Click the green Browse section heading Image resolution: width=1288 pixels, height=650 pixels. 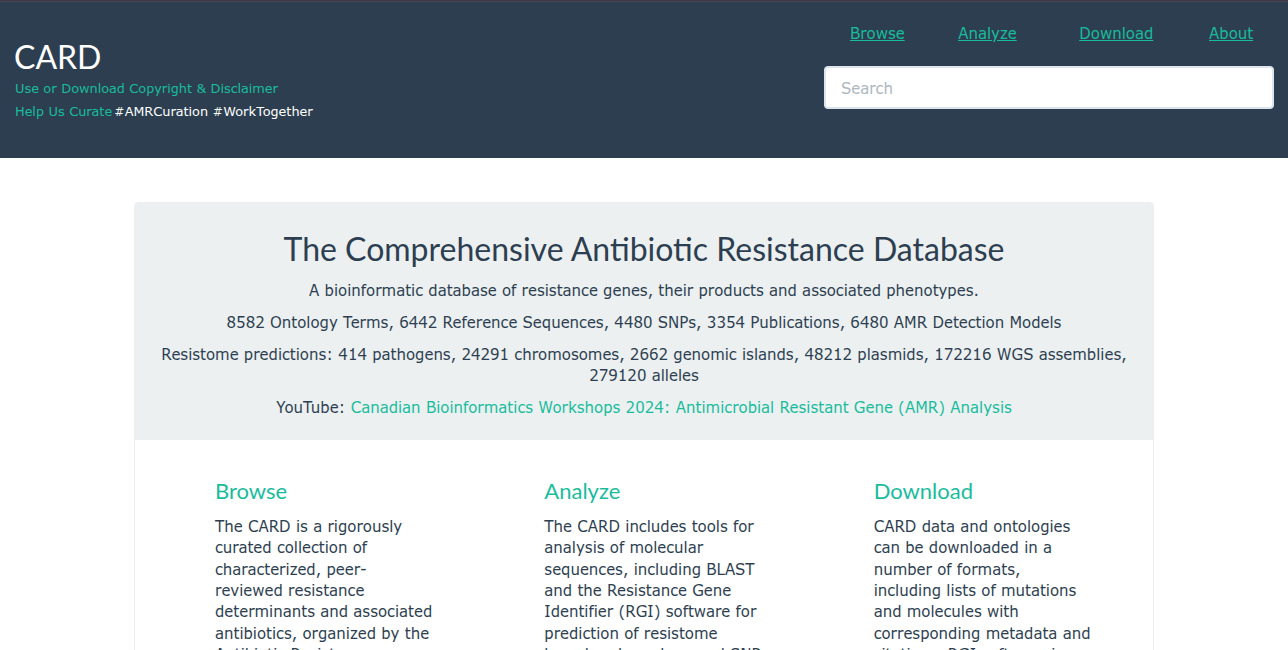pos(251,491)
